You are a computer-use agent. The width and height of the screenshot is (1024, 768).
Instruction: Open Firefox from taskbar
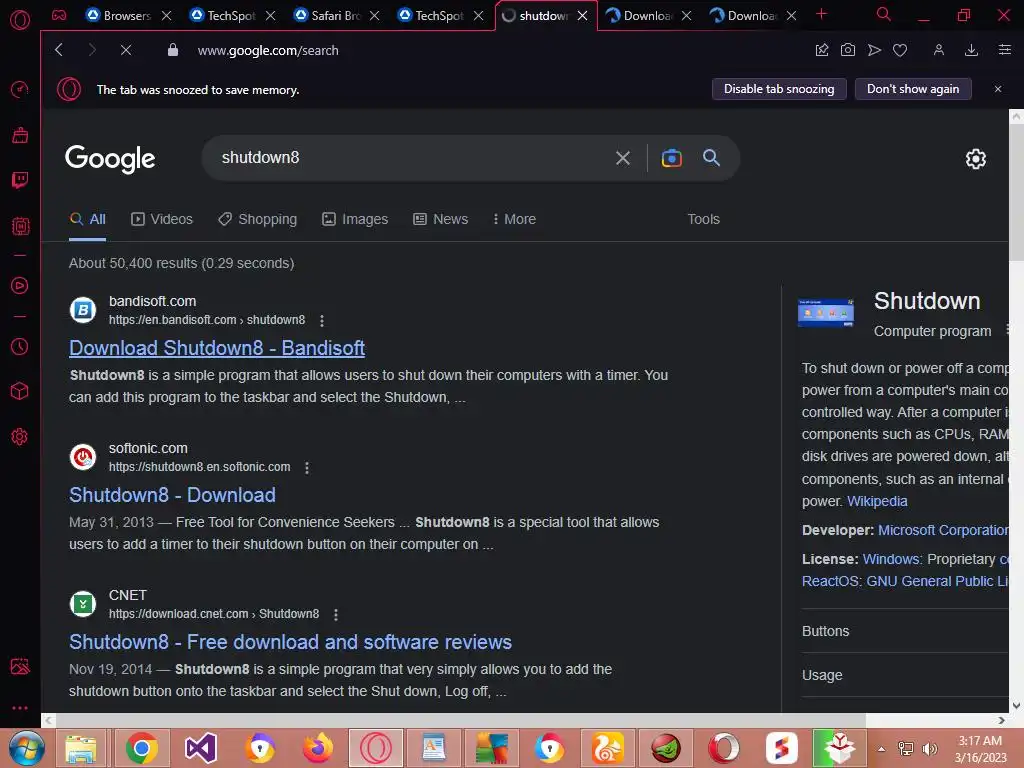[x=318, y=748]
